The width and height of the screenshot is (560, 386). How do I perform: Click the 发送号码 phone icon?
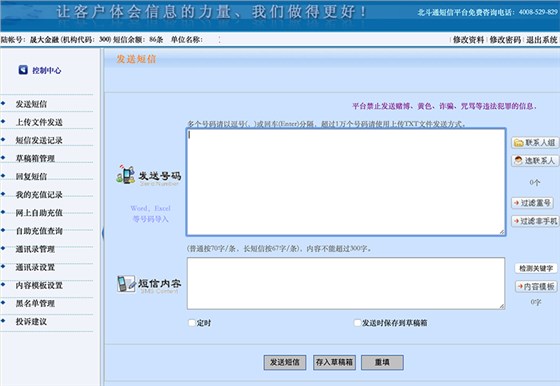tap(126, 175)
